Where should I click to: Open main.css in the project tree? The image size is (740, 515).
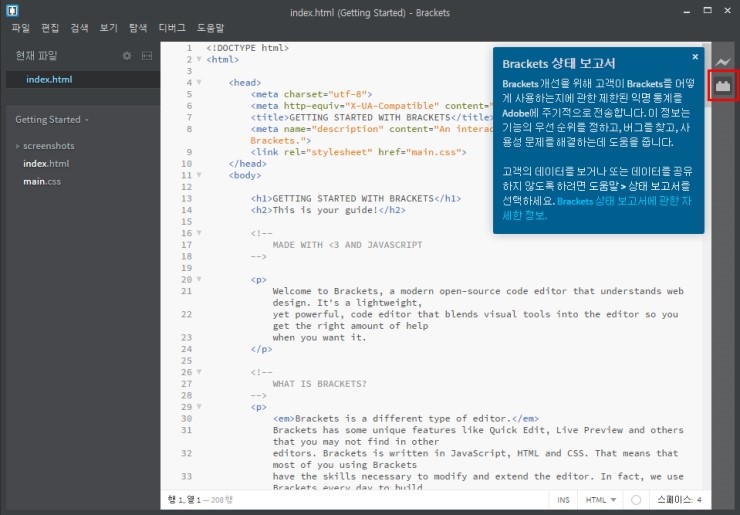point(42,182)
